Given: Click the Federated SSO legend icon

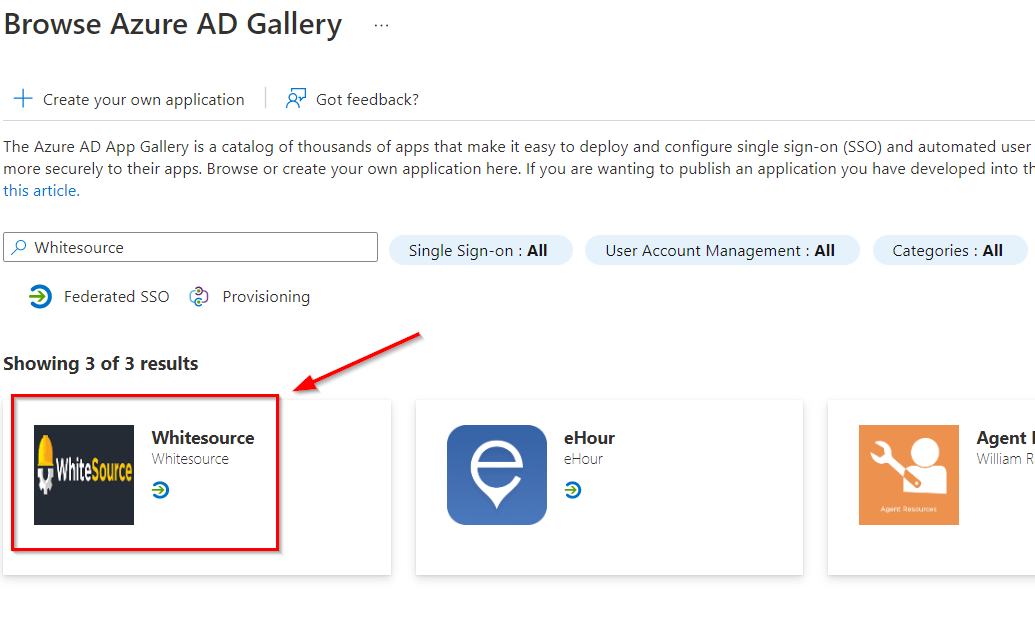Looking at the screenshot, I should click(x=40, y=297).
